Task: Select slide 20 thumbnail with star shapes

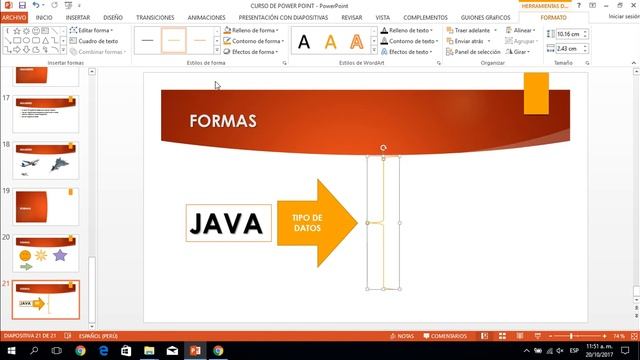Action: [x=46, y=253]
